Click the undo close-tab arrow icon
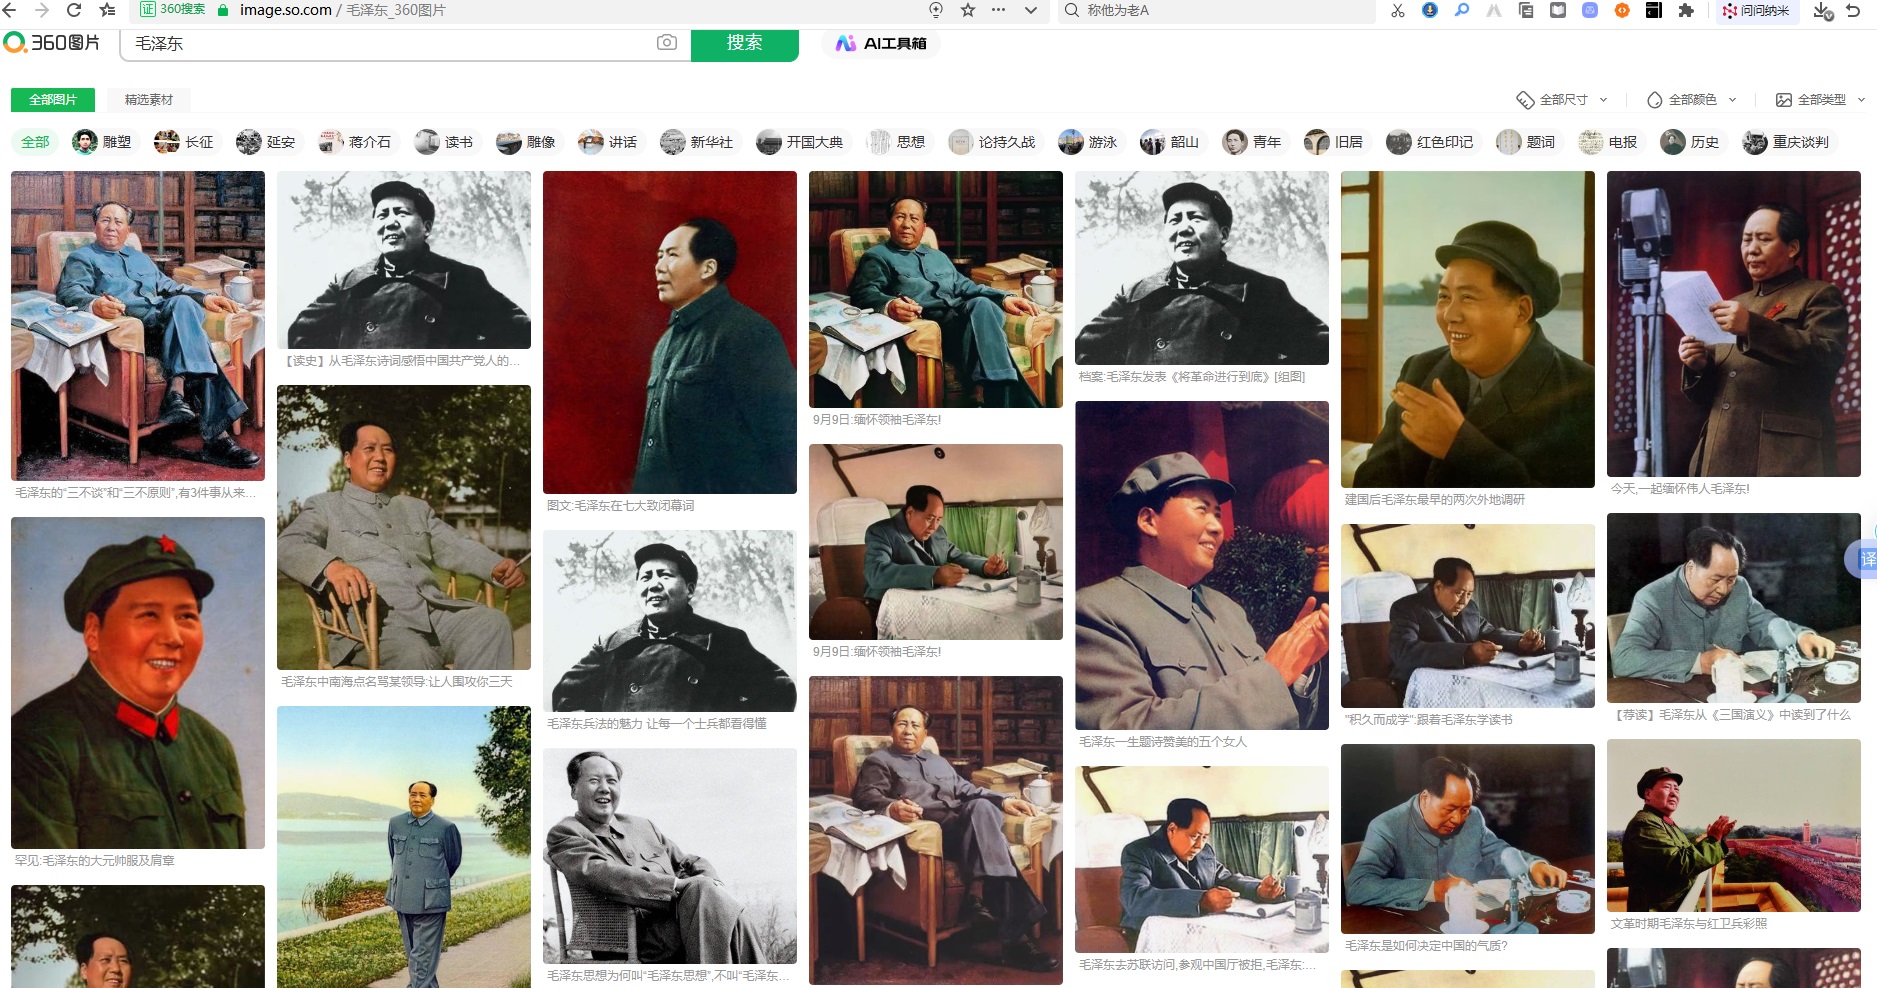The image size is (1877, 988). [1853, 10]
